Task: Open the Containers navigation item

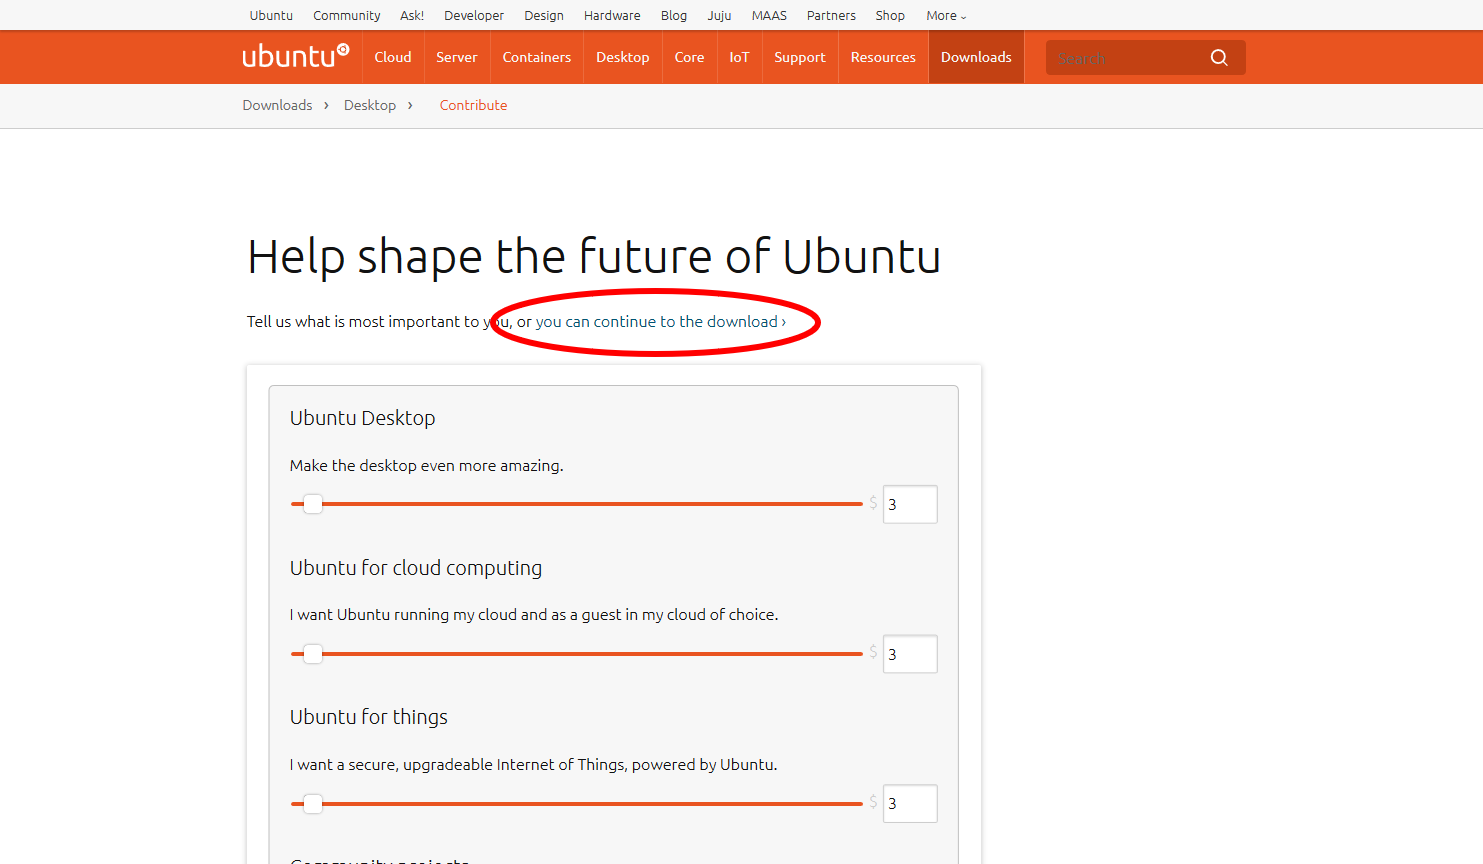Action: click(537, 57)
